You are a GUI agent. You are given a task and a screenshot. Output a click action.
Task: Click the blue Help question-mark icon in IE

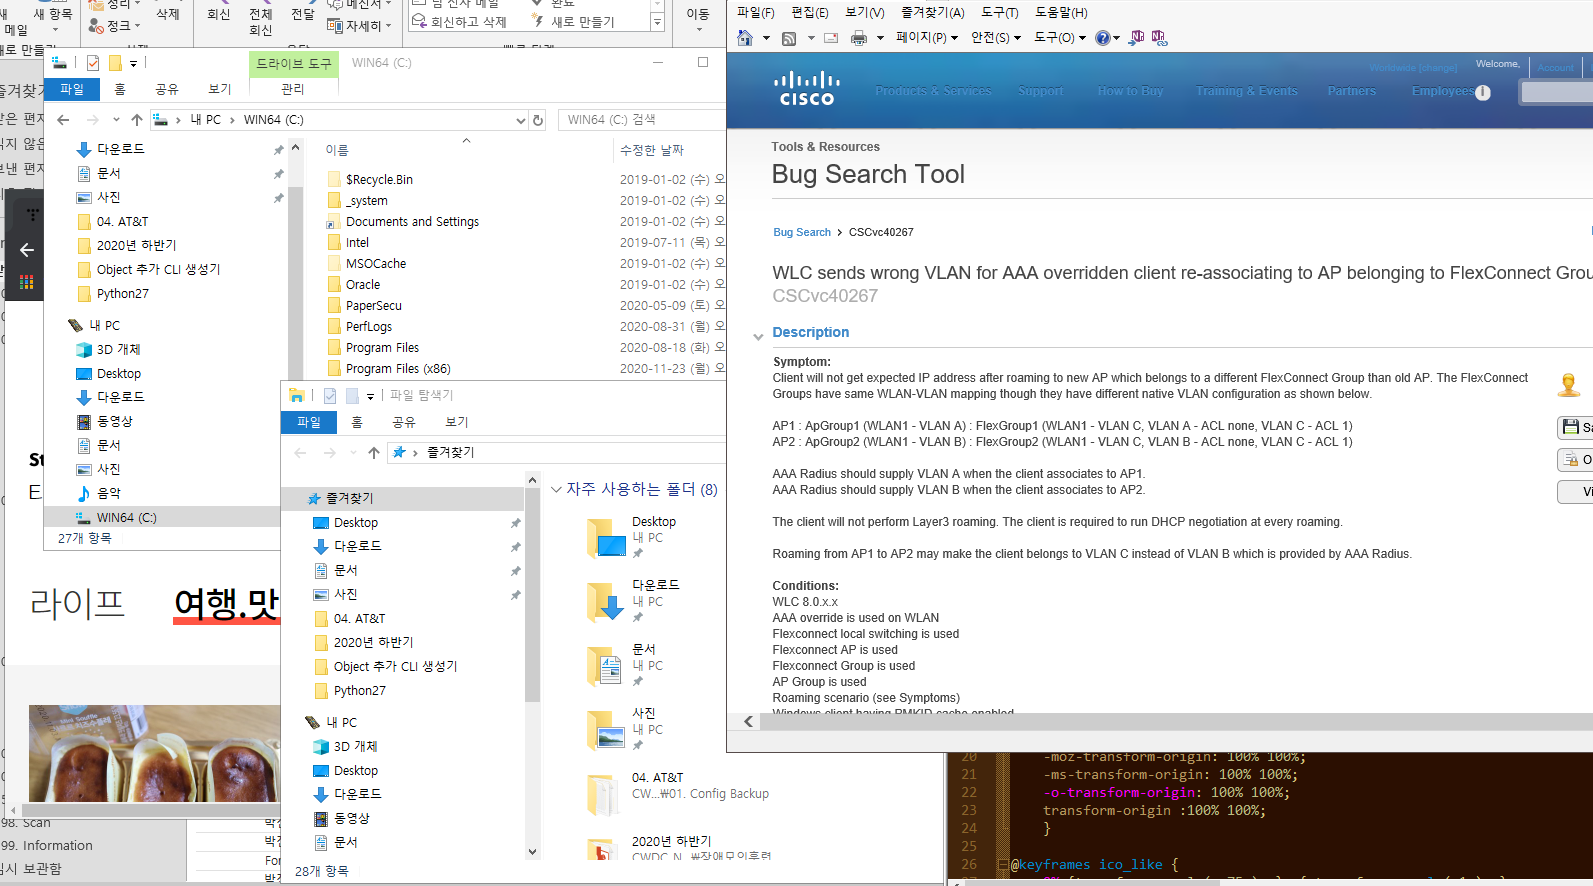pos(1102,38)
